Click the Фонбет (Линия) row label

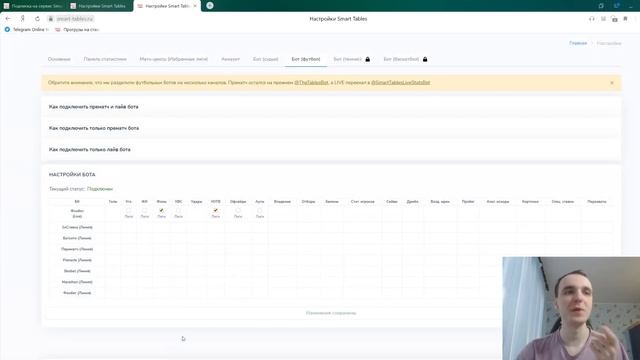pyautogui.click(x=77, y=293)
